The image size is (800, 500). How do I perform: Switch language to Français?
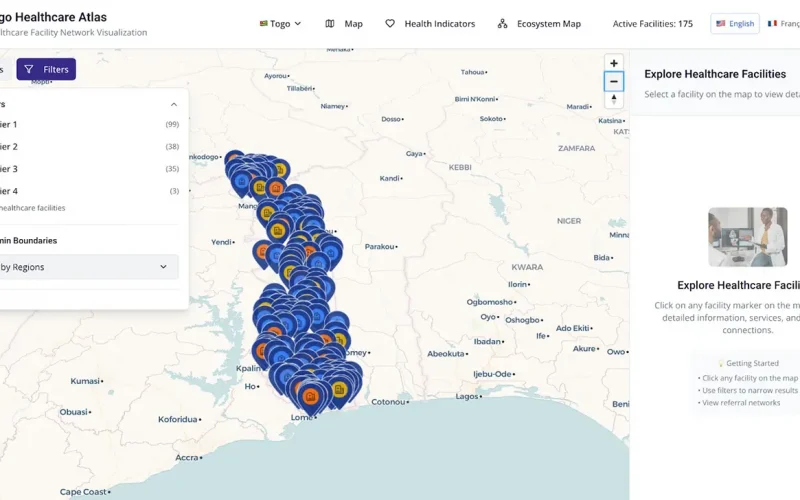(x=783, y=24)
